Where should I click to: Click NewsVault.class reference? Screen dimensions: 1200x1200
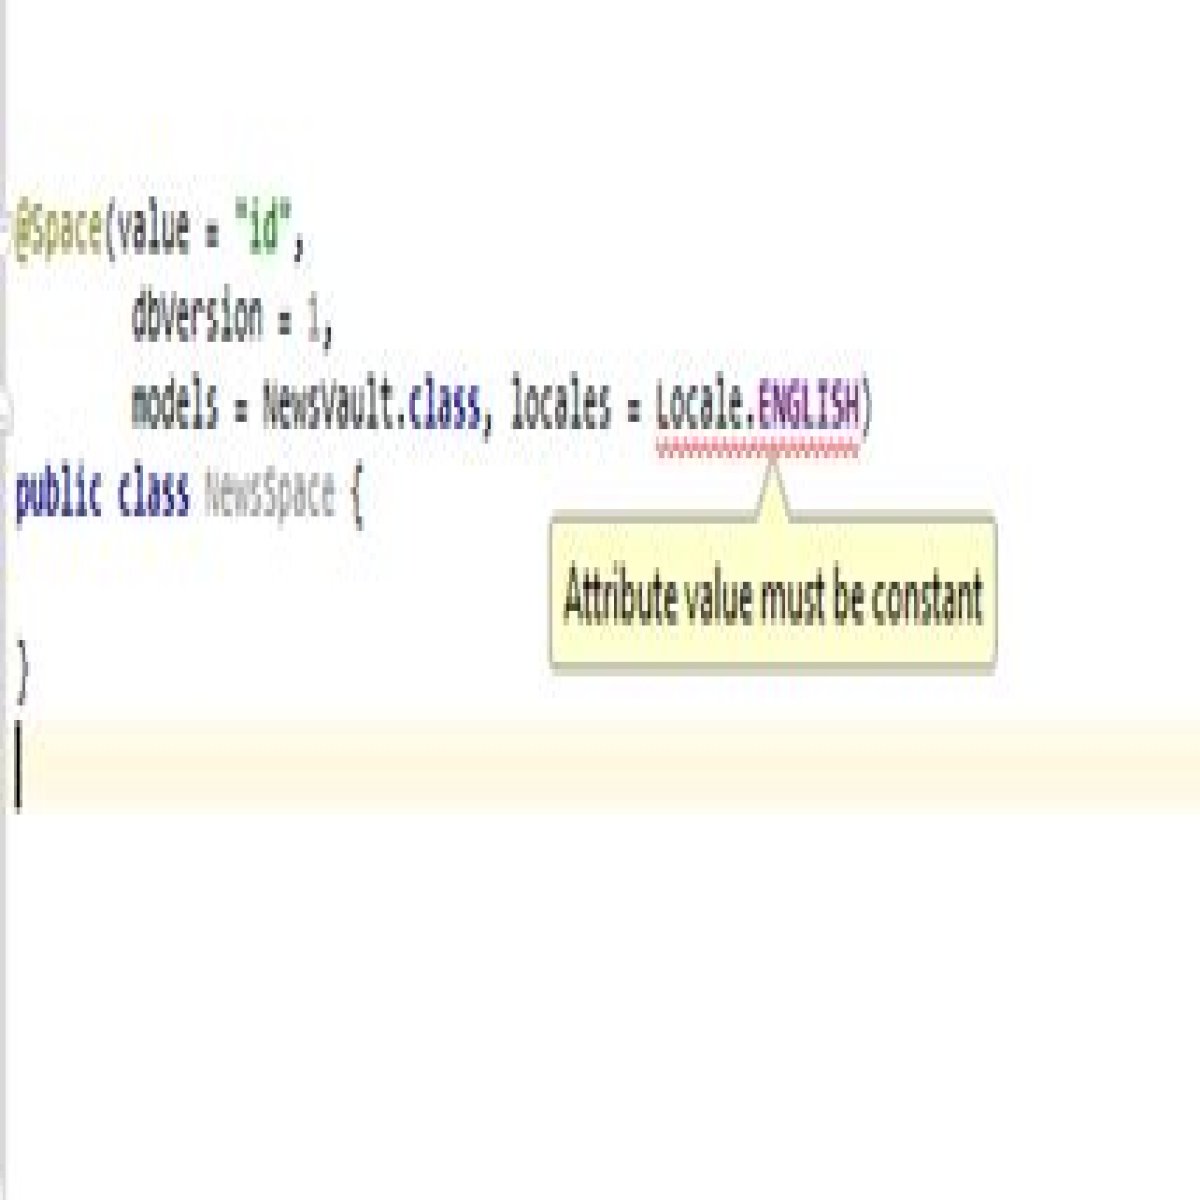coord(371,406)
